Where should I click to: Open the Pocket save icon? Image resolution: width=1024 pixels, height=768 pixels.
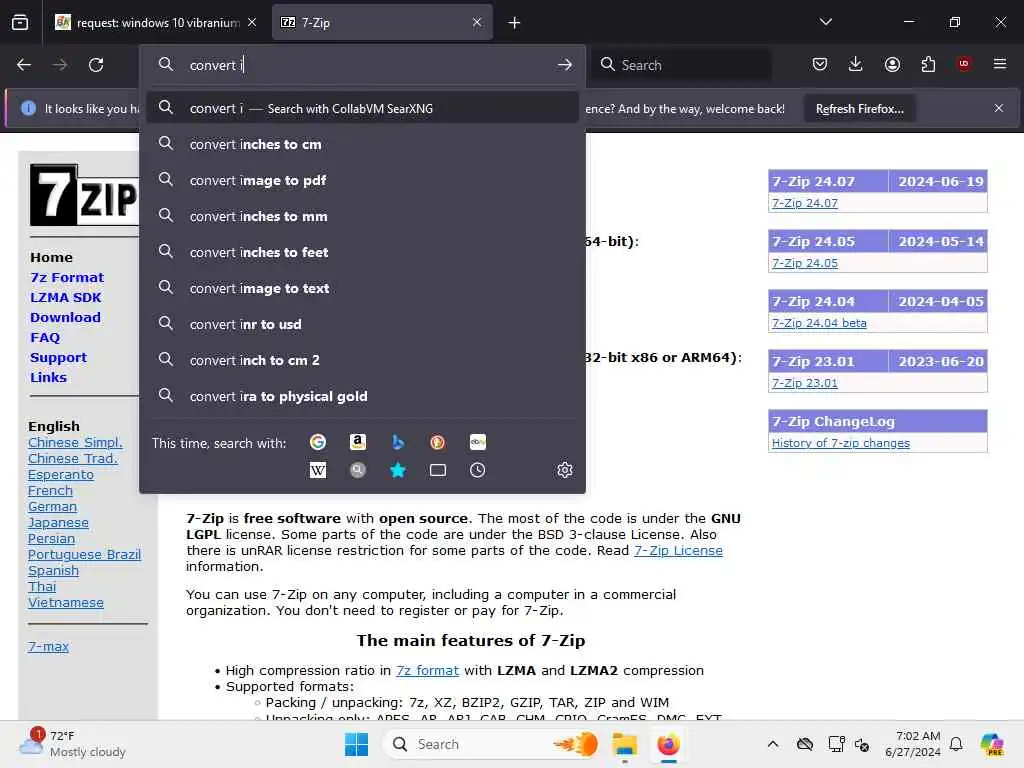click(820, 64)
